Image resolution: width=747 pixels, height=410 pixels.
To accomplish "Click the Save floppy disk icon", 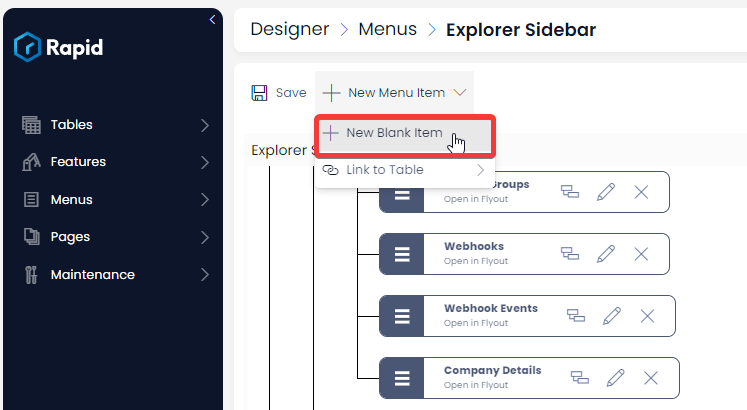I will (x=259, y=93).
